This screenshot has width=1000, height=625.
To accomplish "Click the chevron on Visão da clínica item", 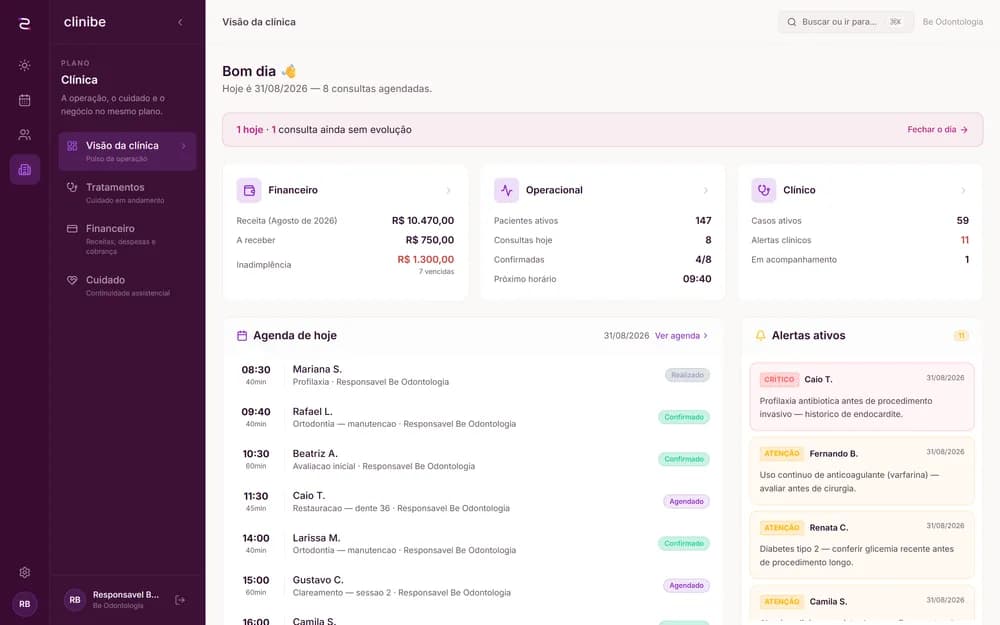I will click(184, 146).
